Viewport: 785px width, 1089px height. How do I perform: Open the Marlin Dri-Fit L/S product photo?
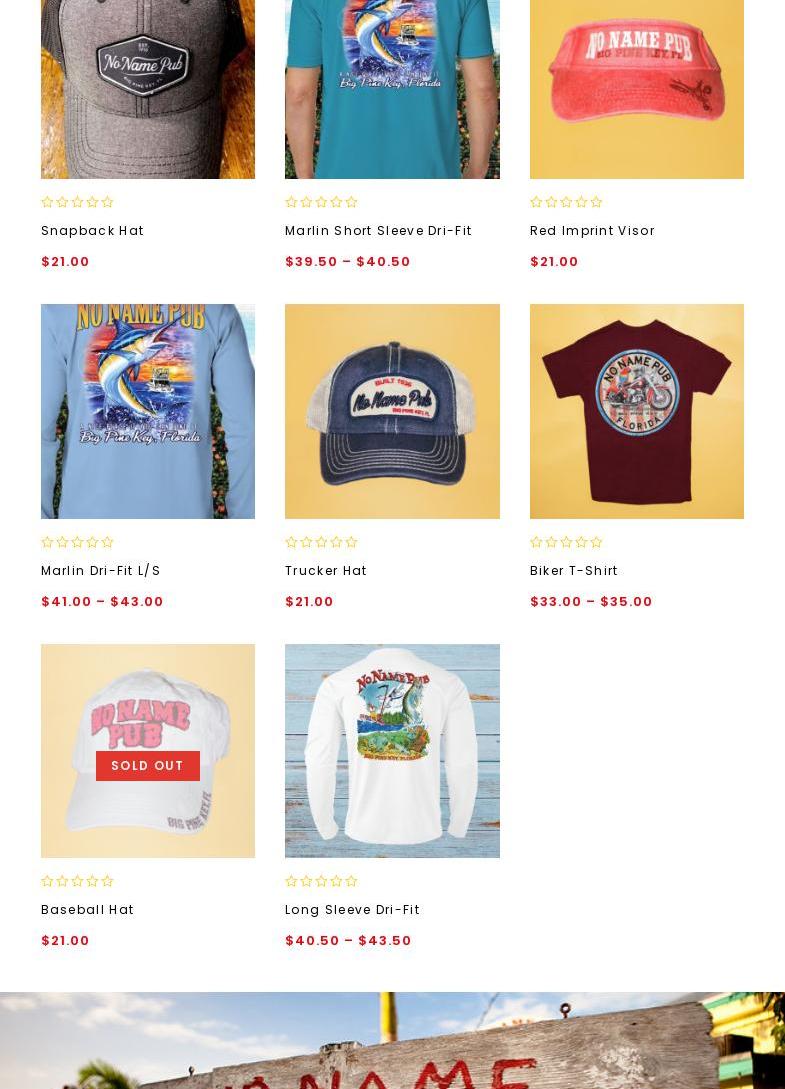click(148, 411)
